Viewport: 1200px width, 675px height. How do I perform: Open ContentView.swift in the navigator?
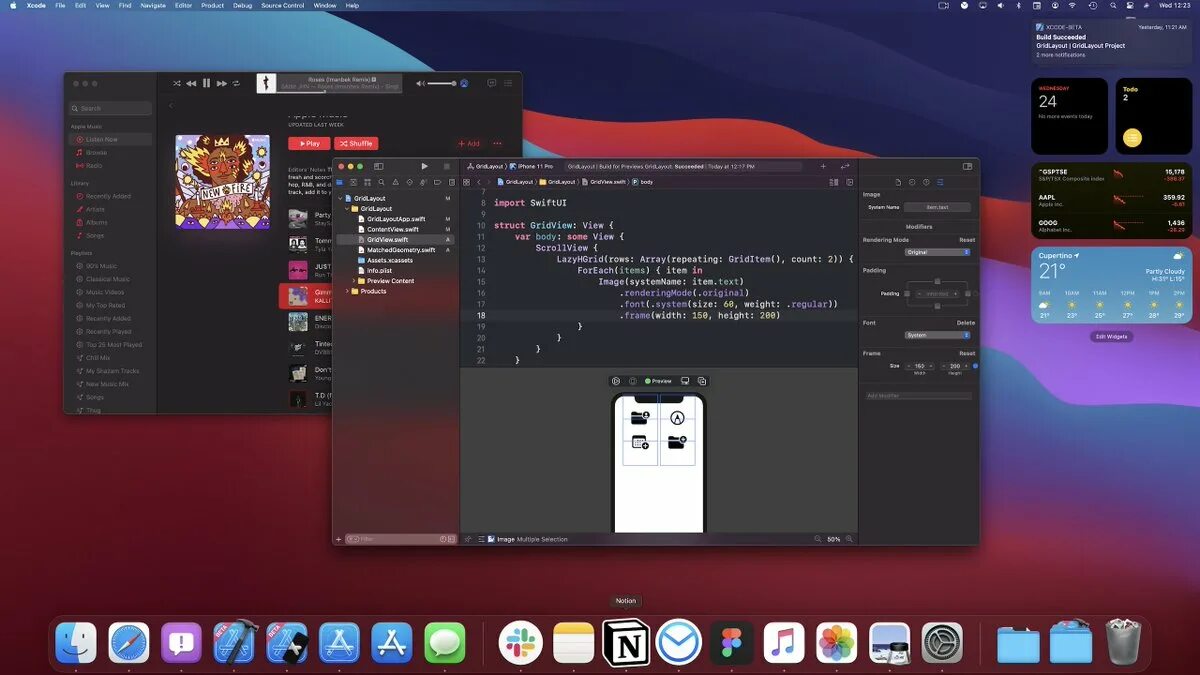(392, 229)
